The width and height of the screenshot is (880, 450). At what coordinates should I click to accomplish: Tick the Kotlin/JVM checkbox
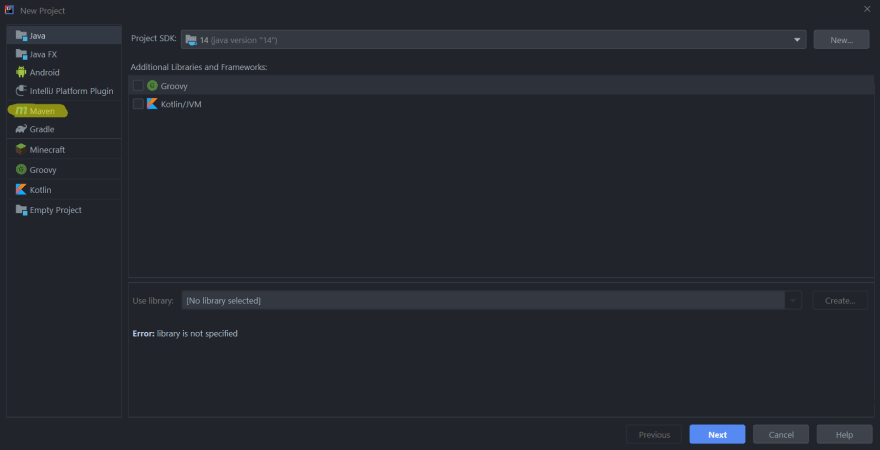click(x=138, y=104)
